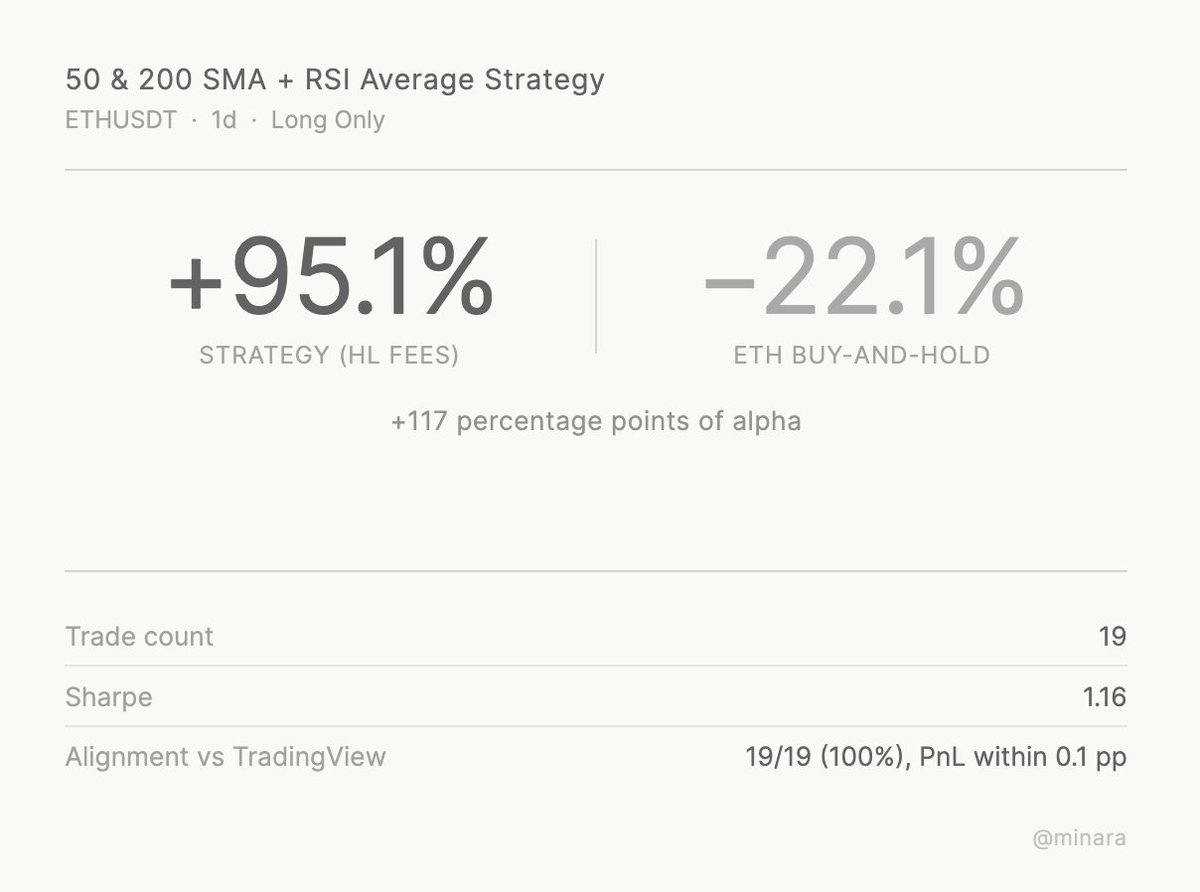The height and width of the screenshot is (892, 1200).
Task: Click the strategy title '50 & 200 SMA + RSI Average Strategy'
Action: [334, 80]
